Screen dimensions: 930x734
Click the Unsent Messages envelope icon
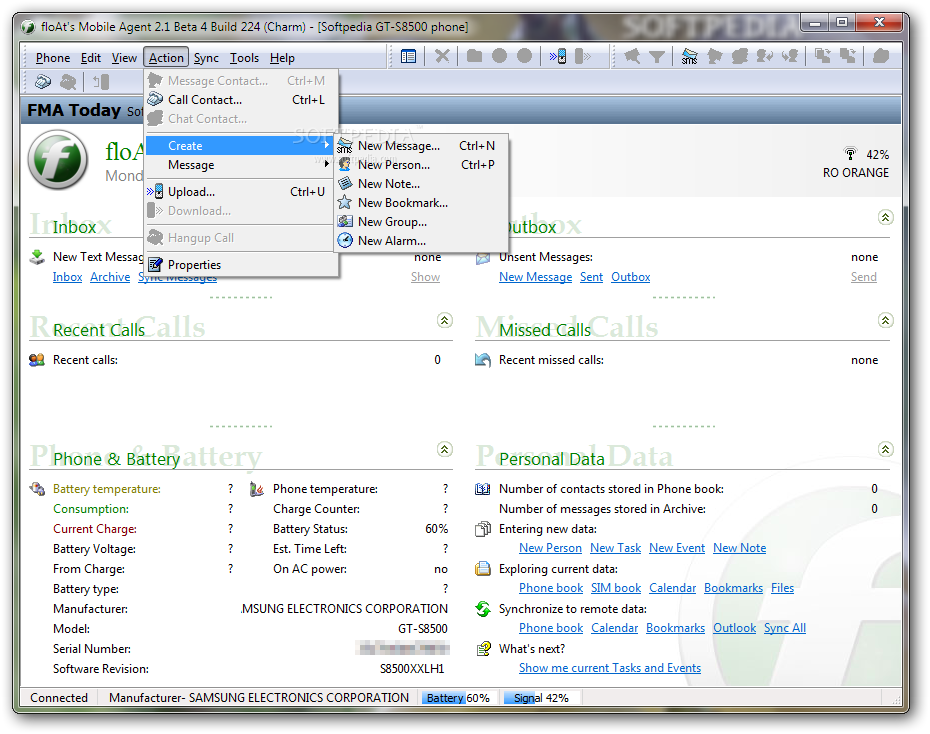pos(483,258)
